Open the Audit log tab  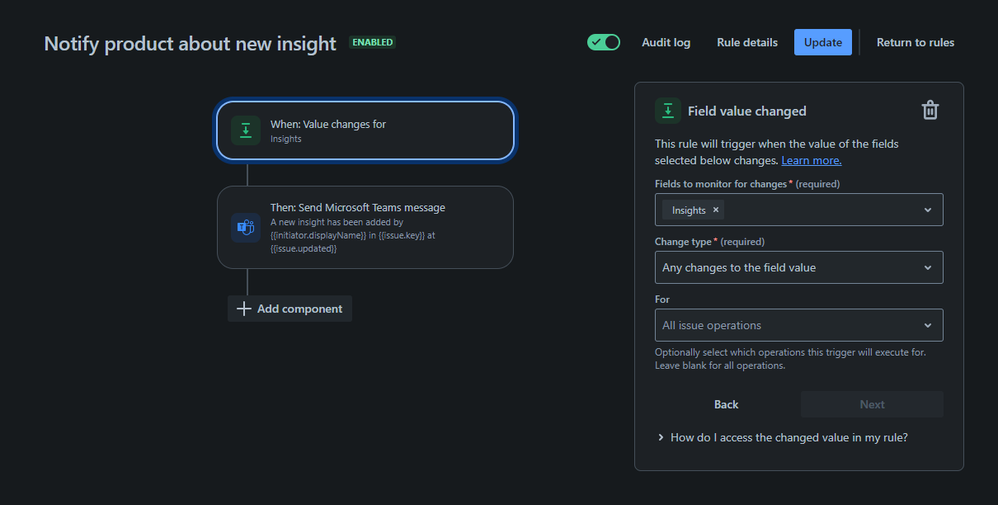pos(666,43)
